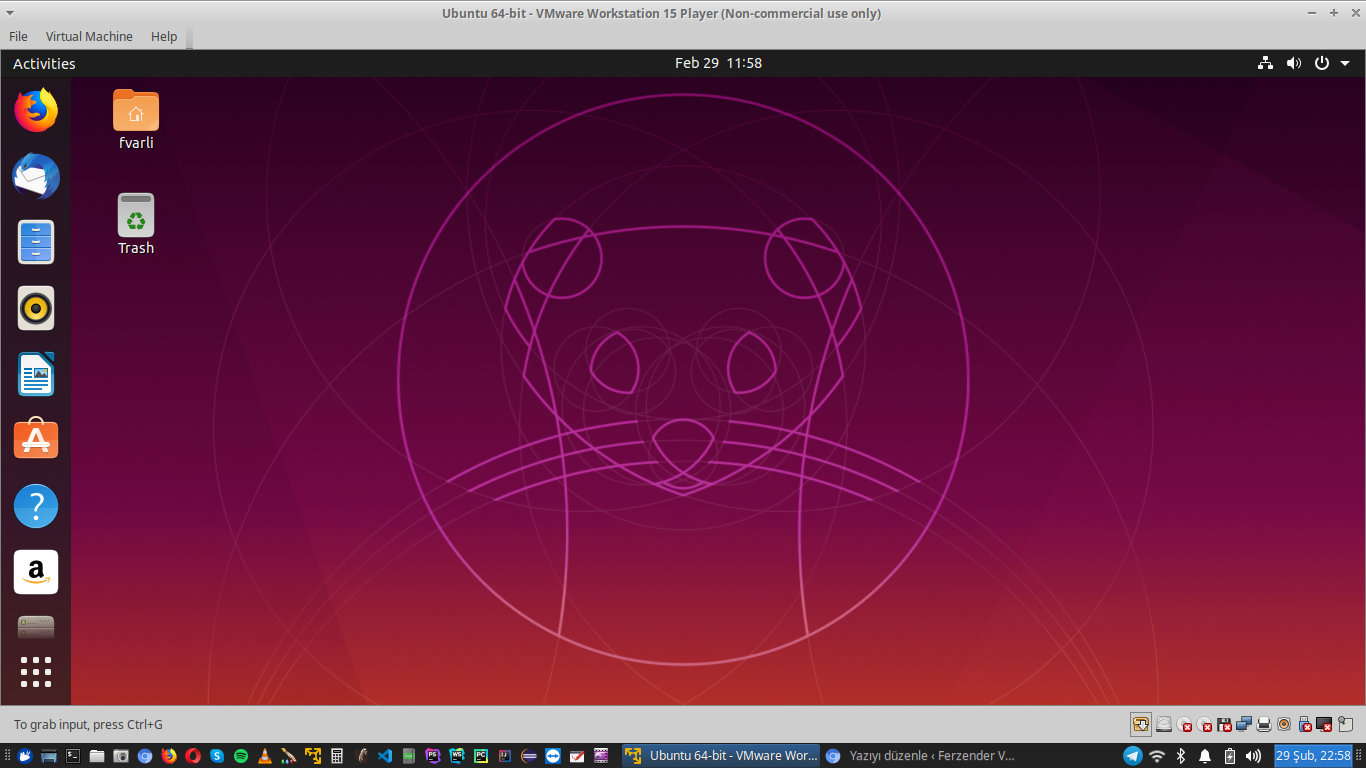Click the volume icon in Ubuntu top bar

(1294, 63)
